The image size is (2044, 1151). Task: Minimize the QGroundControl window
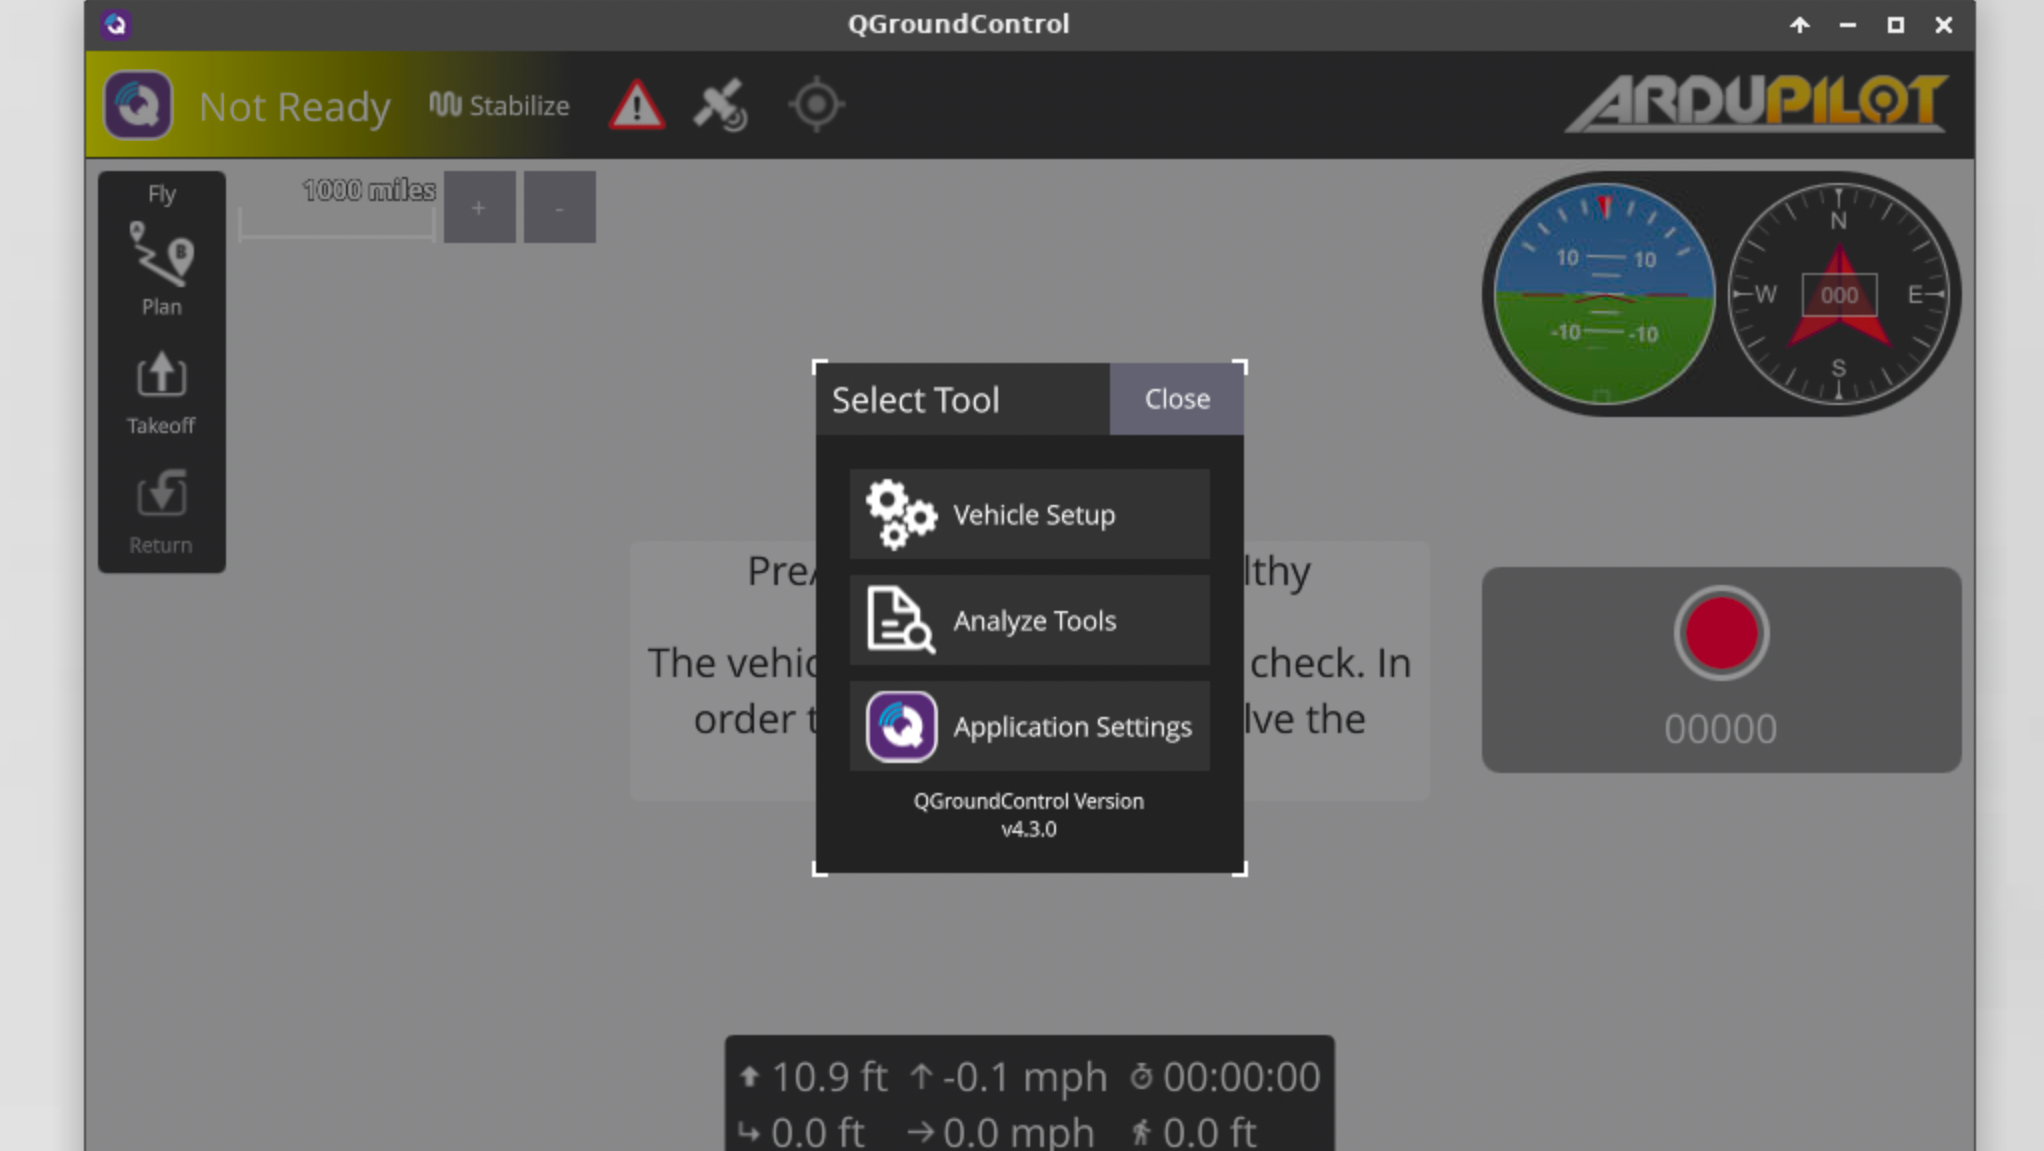point(1847,25)
